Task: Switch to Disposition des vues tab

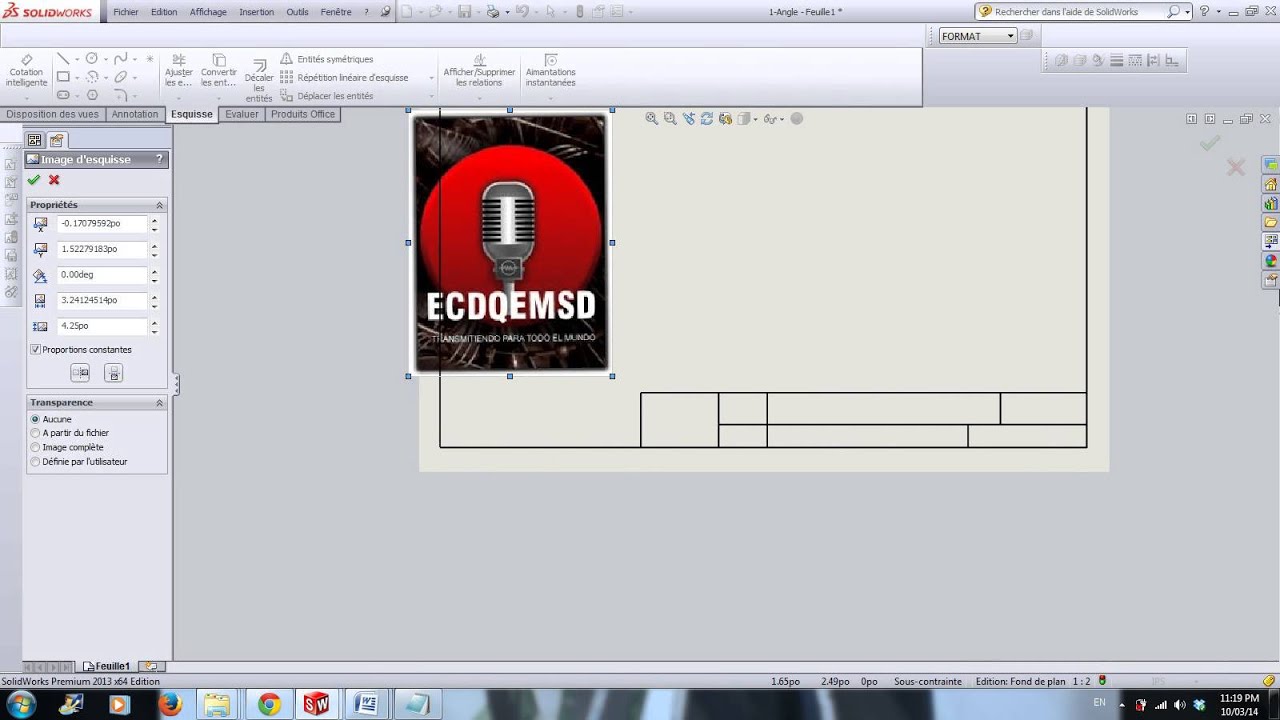Action: [x=53, y=114]
